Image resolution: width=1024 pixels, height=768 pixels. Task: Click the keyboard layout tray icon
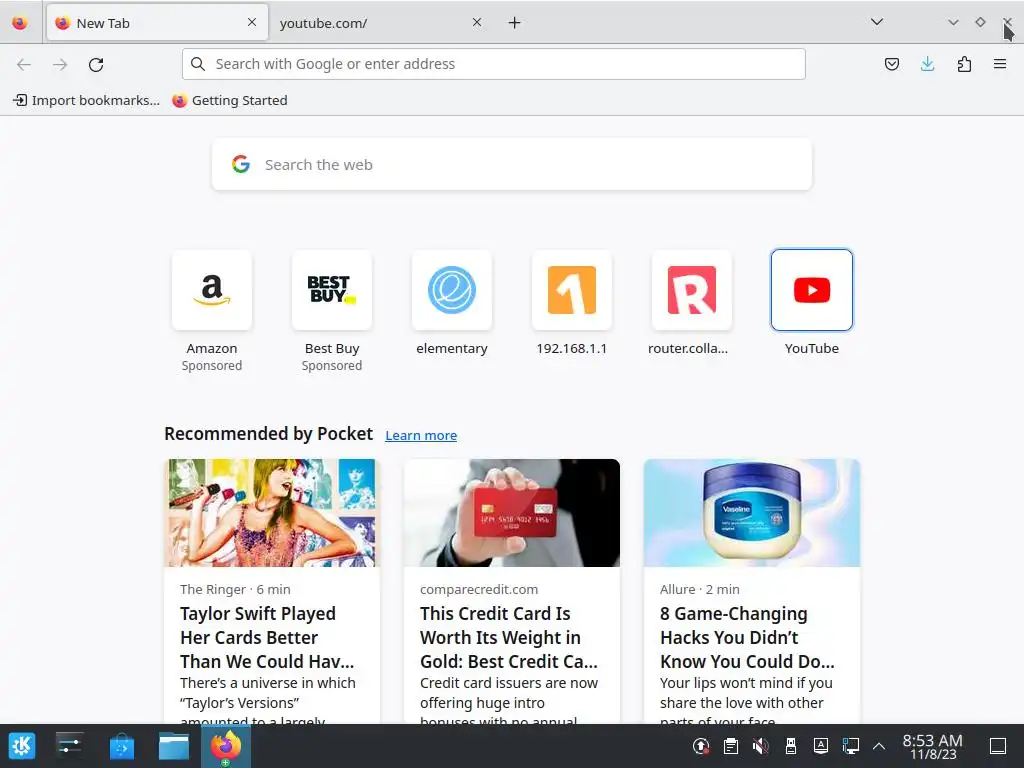821,746
